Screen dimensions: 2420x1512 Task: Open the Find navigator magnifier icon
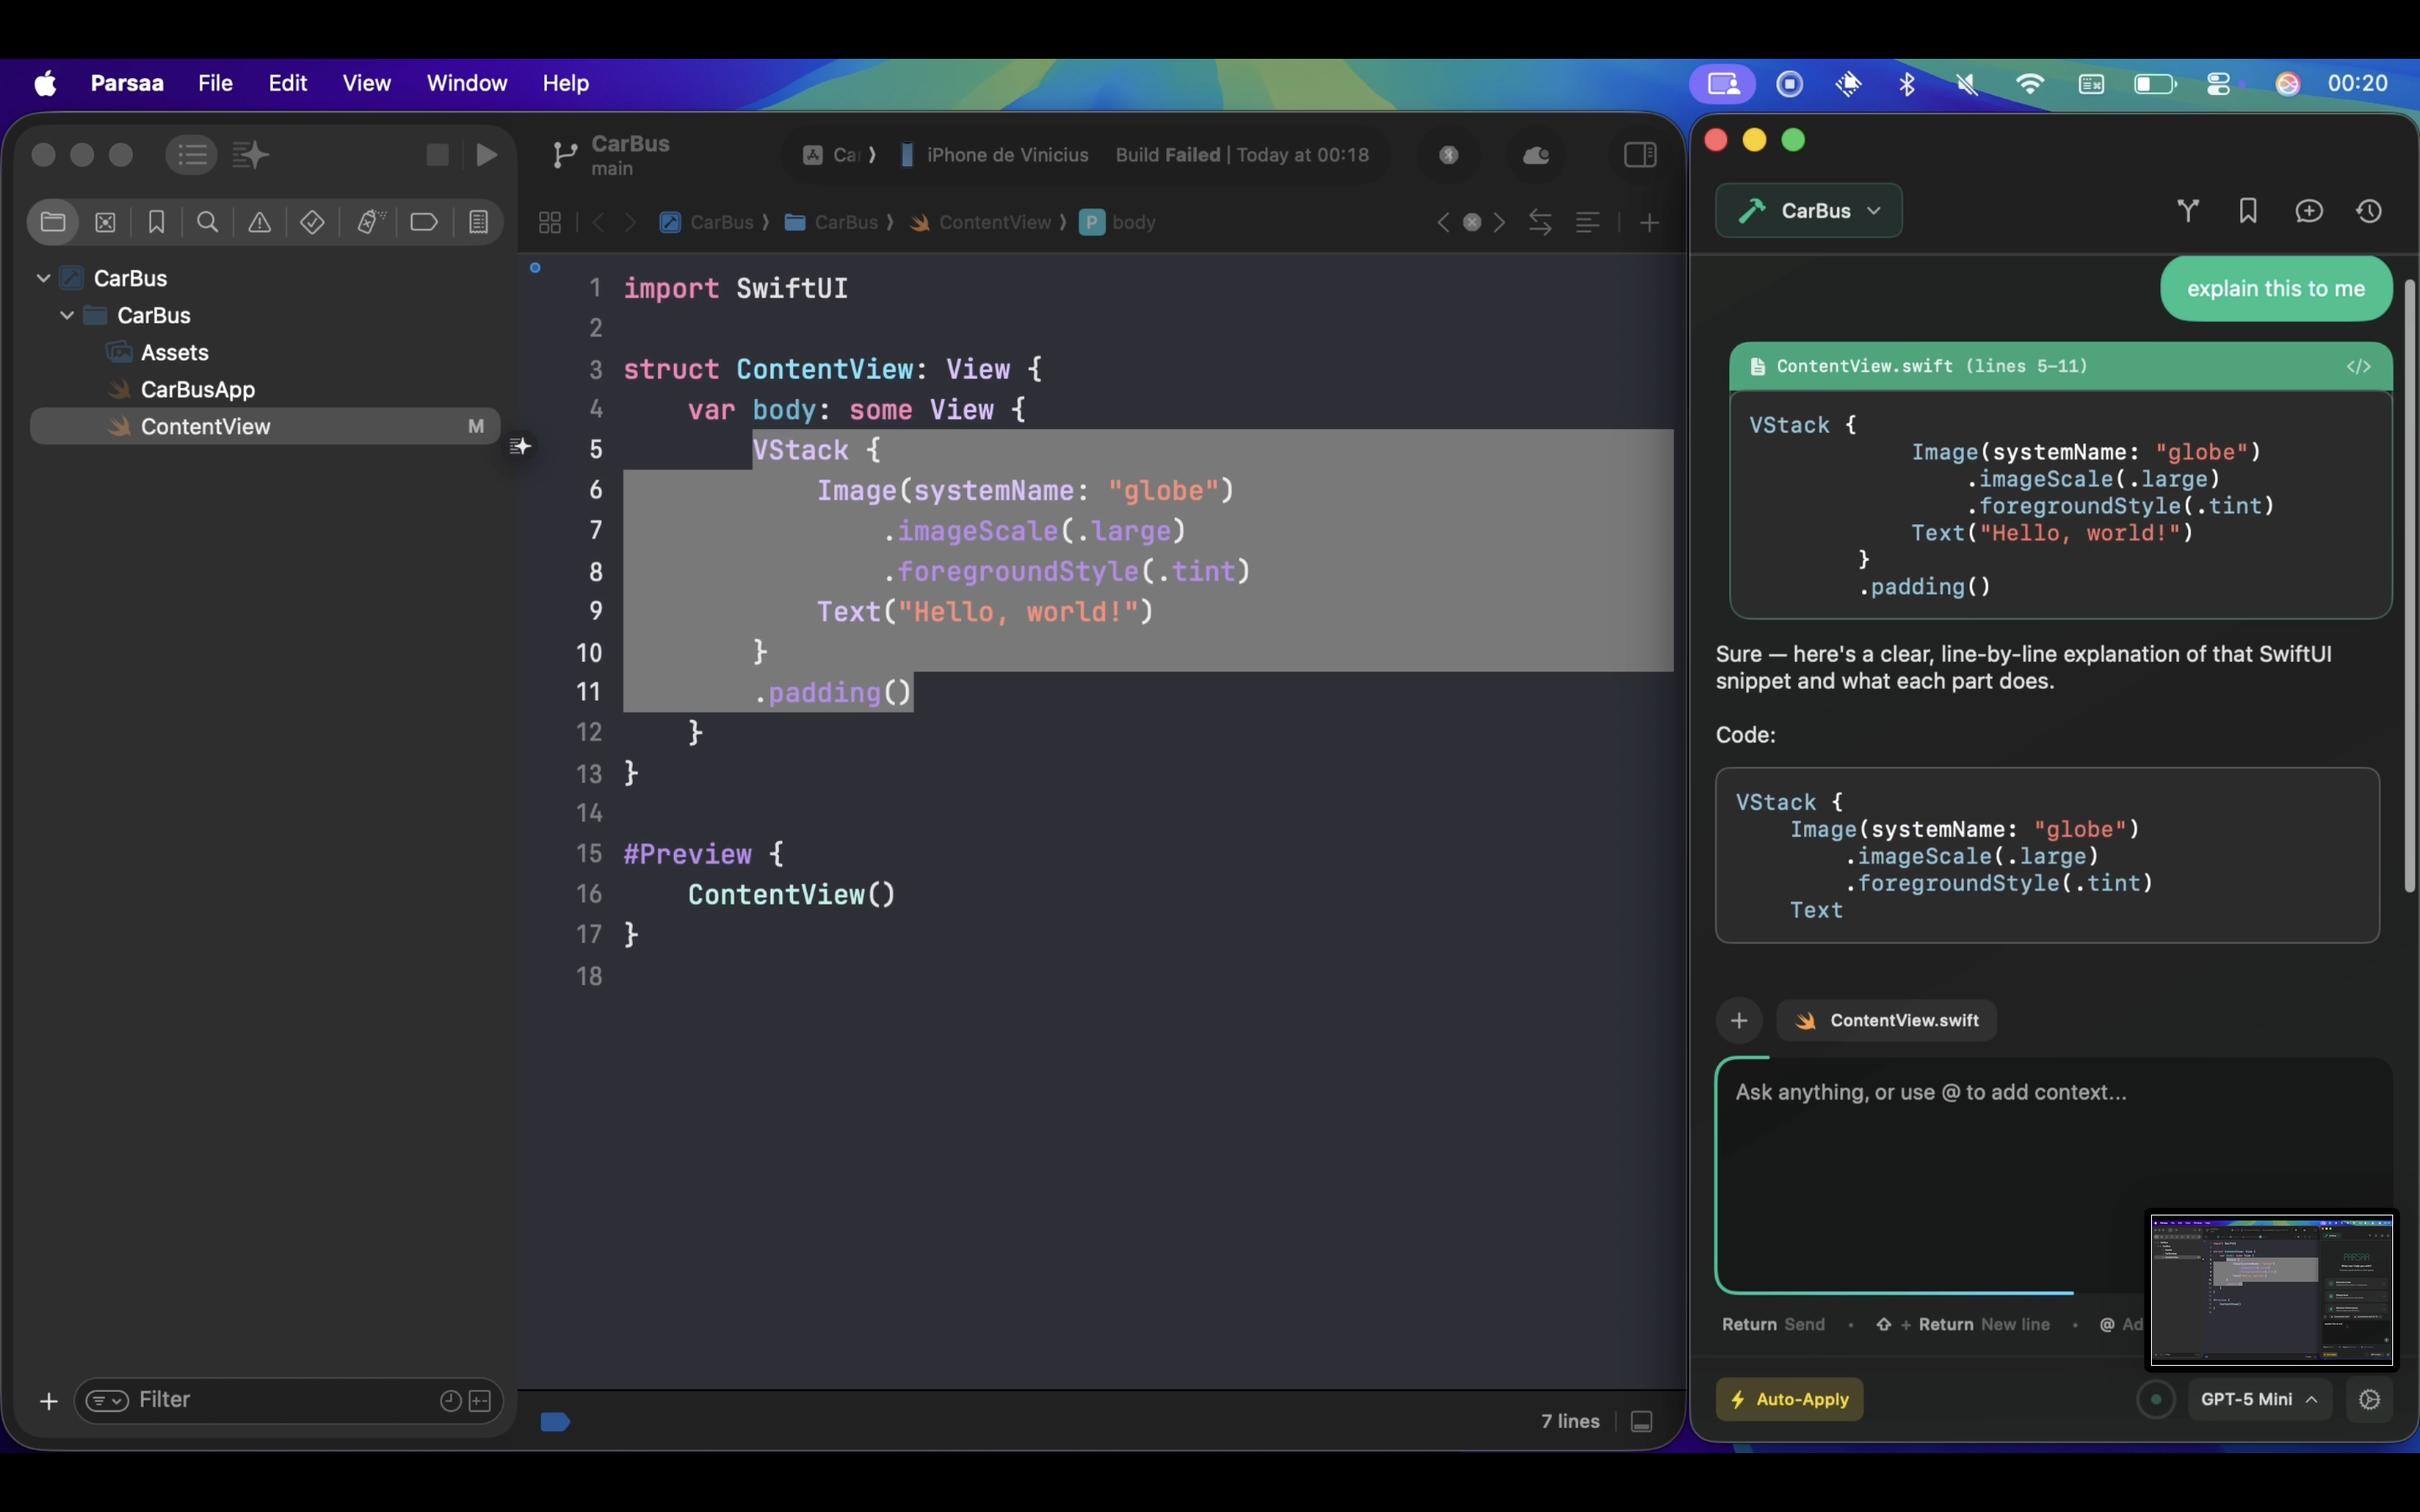pos(207,222)
